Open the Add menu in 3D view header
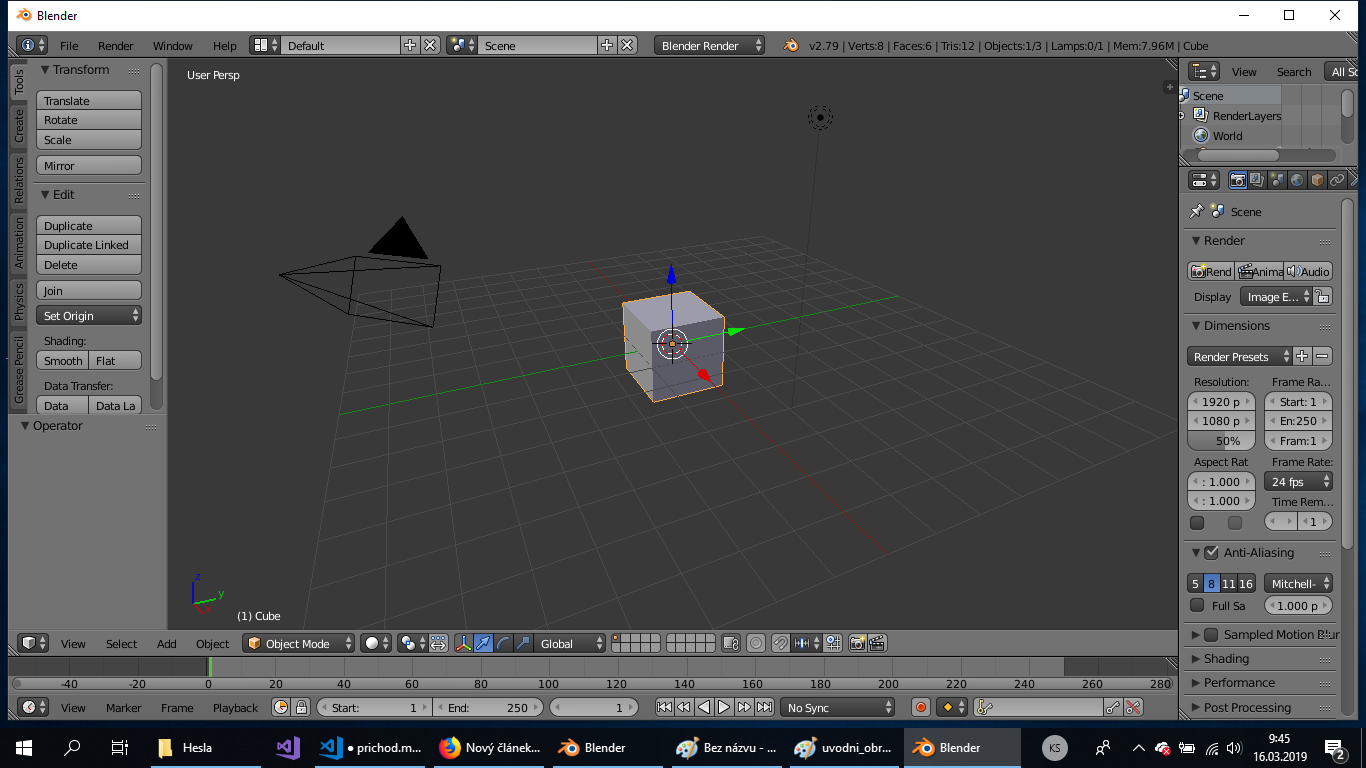Image resolution: width=1366 pixels, height=768 pixels. [x=166, y=644]
